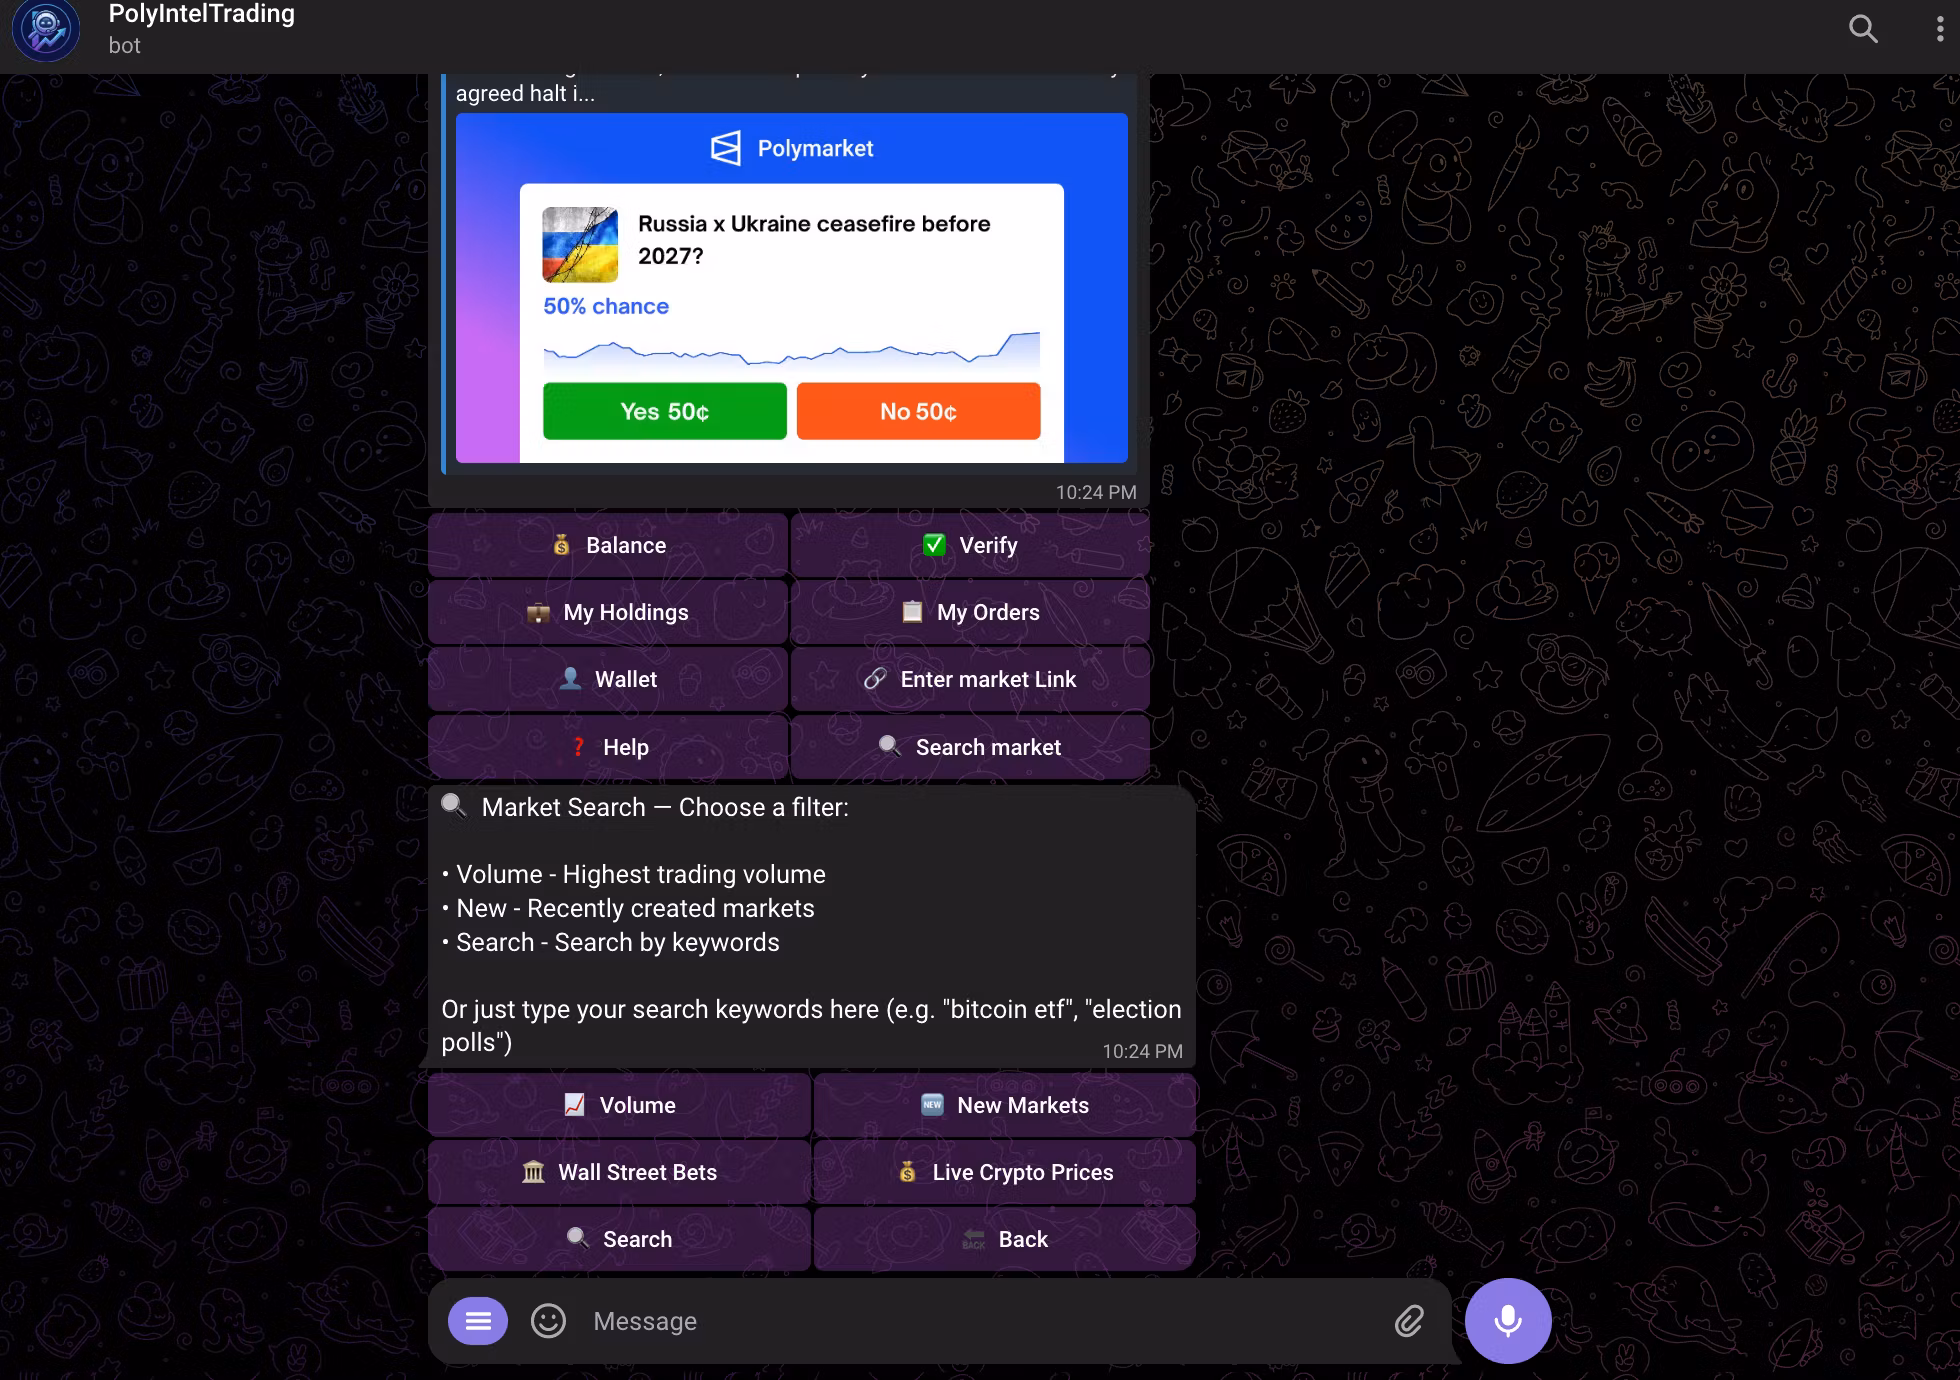
Task: Click the Russia x Ukraine market thumbnail
Action: coord(580,245)
